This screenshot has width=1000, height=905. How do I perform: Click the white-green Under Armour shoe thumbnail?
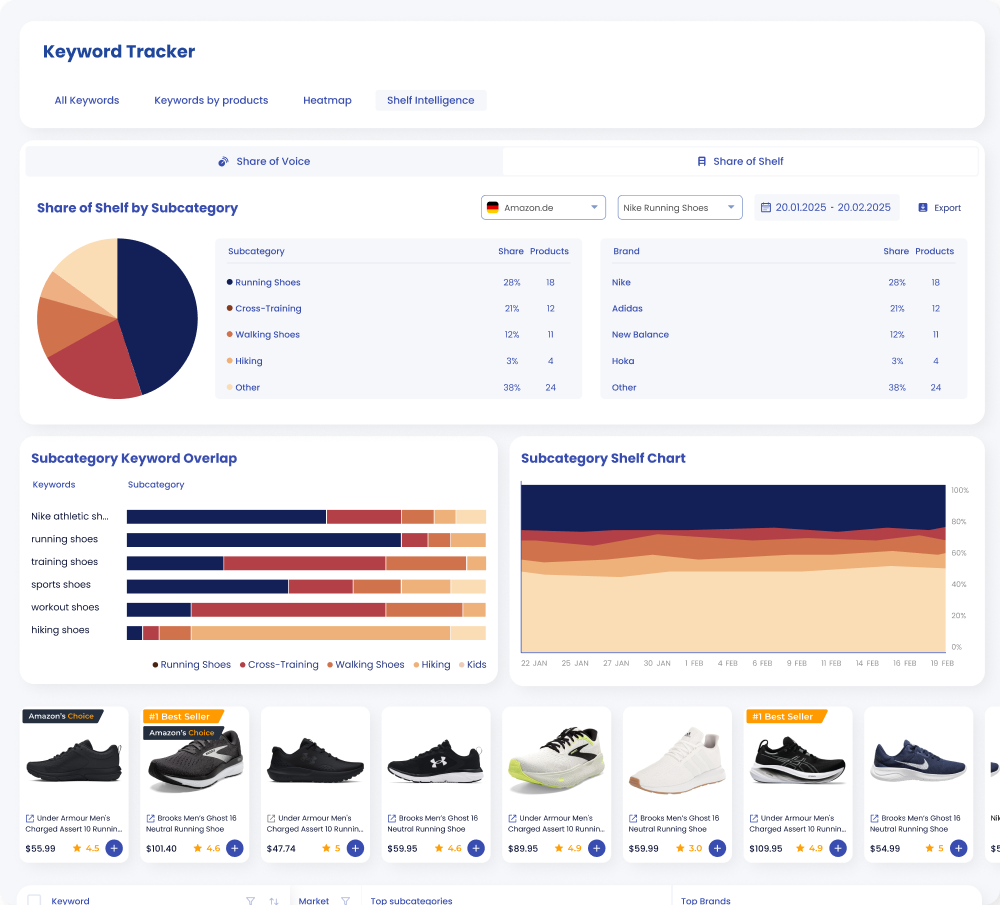[x=556, y=759]
